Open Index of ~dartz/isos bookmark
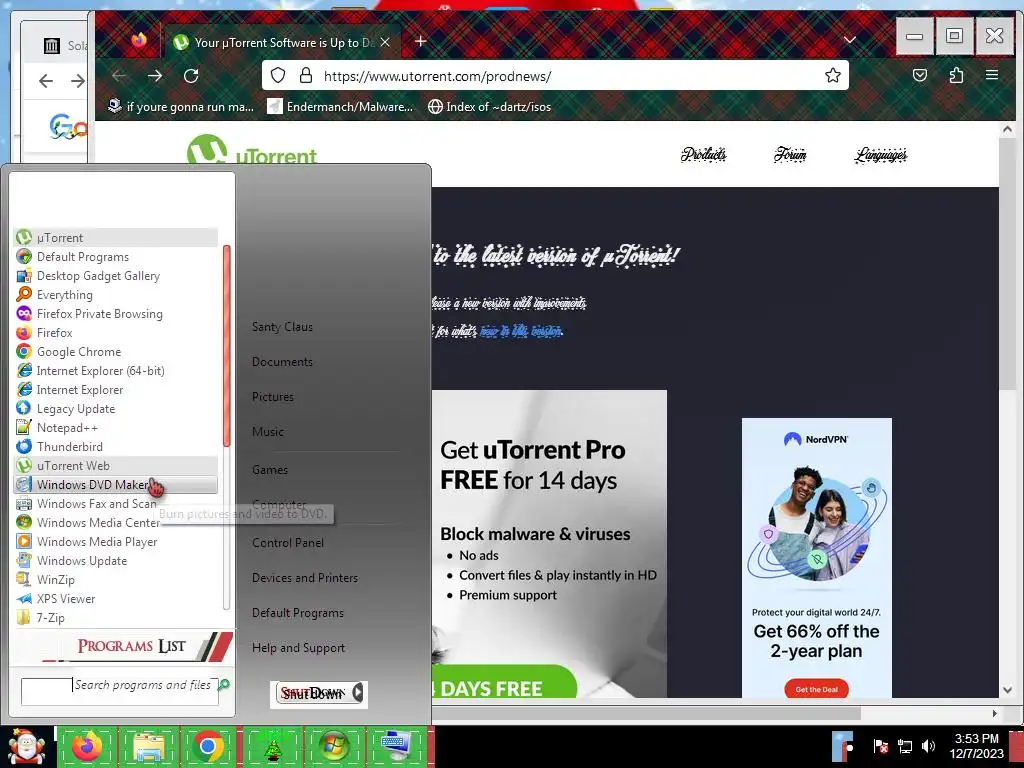The image size is (1024, 768). point(490,106)
